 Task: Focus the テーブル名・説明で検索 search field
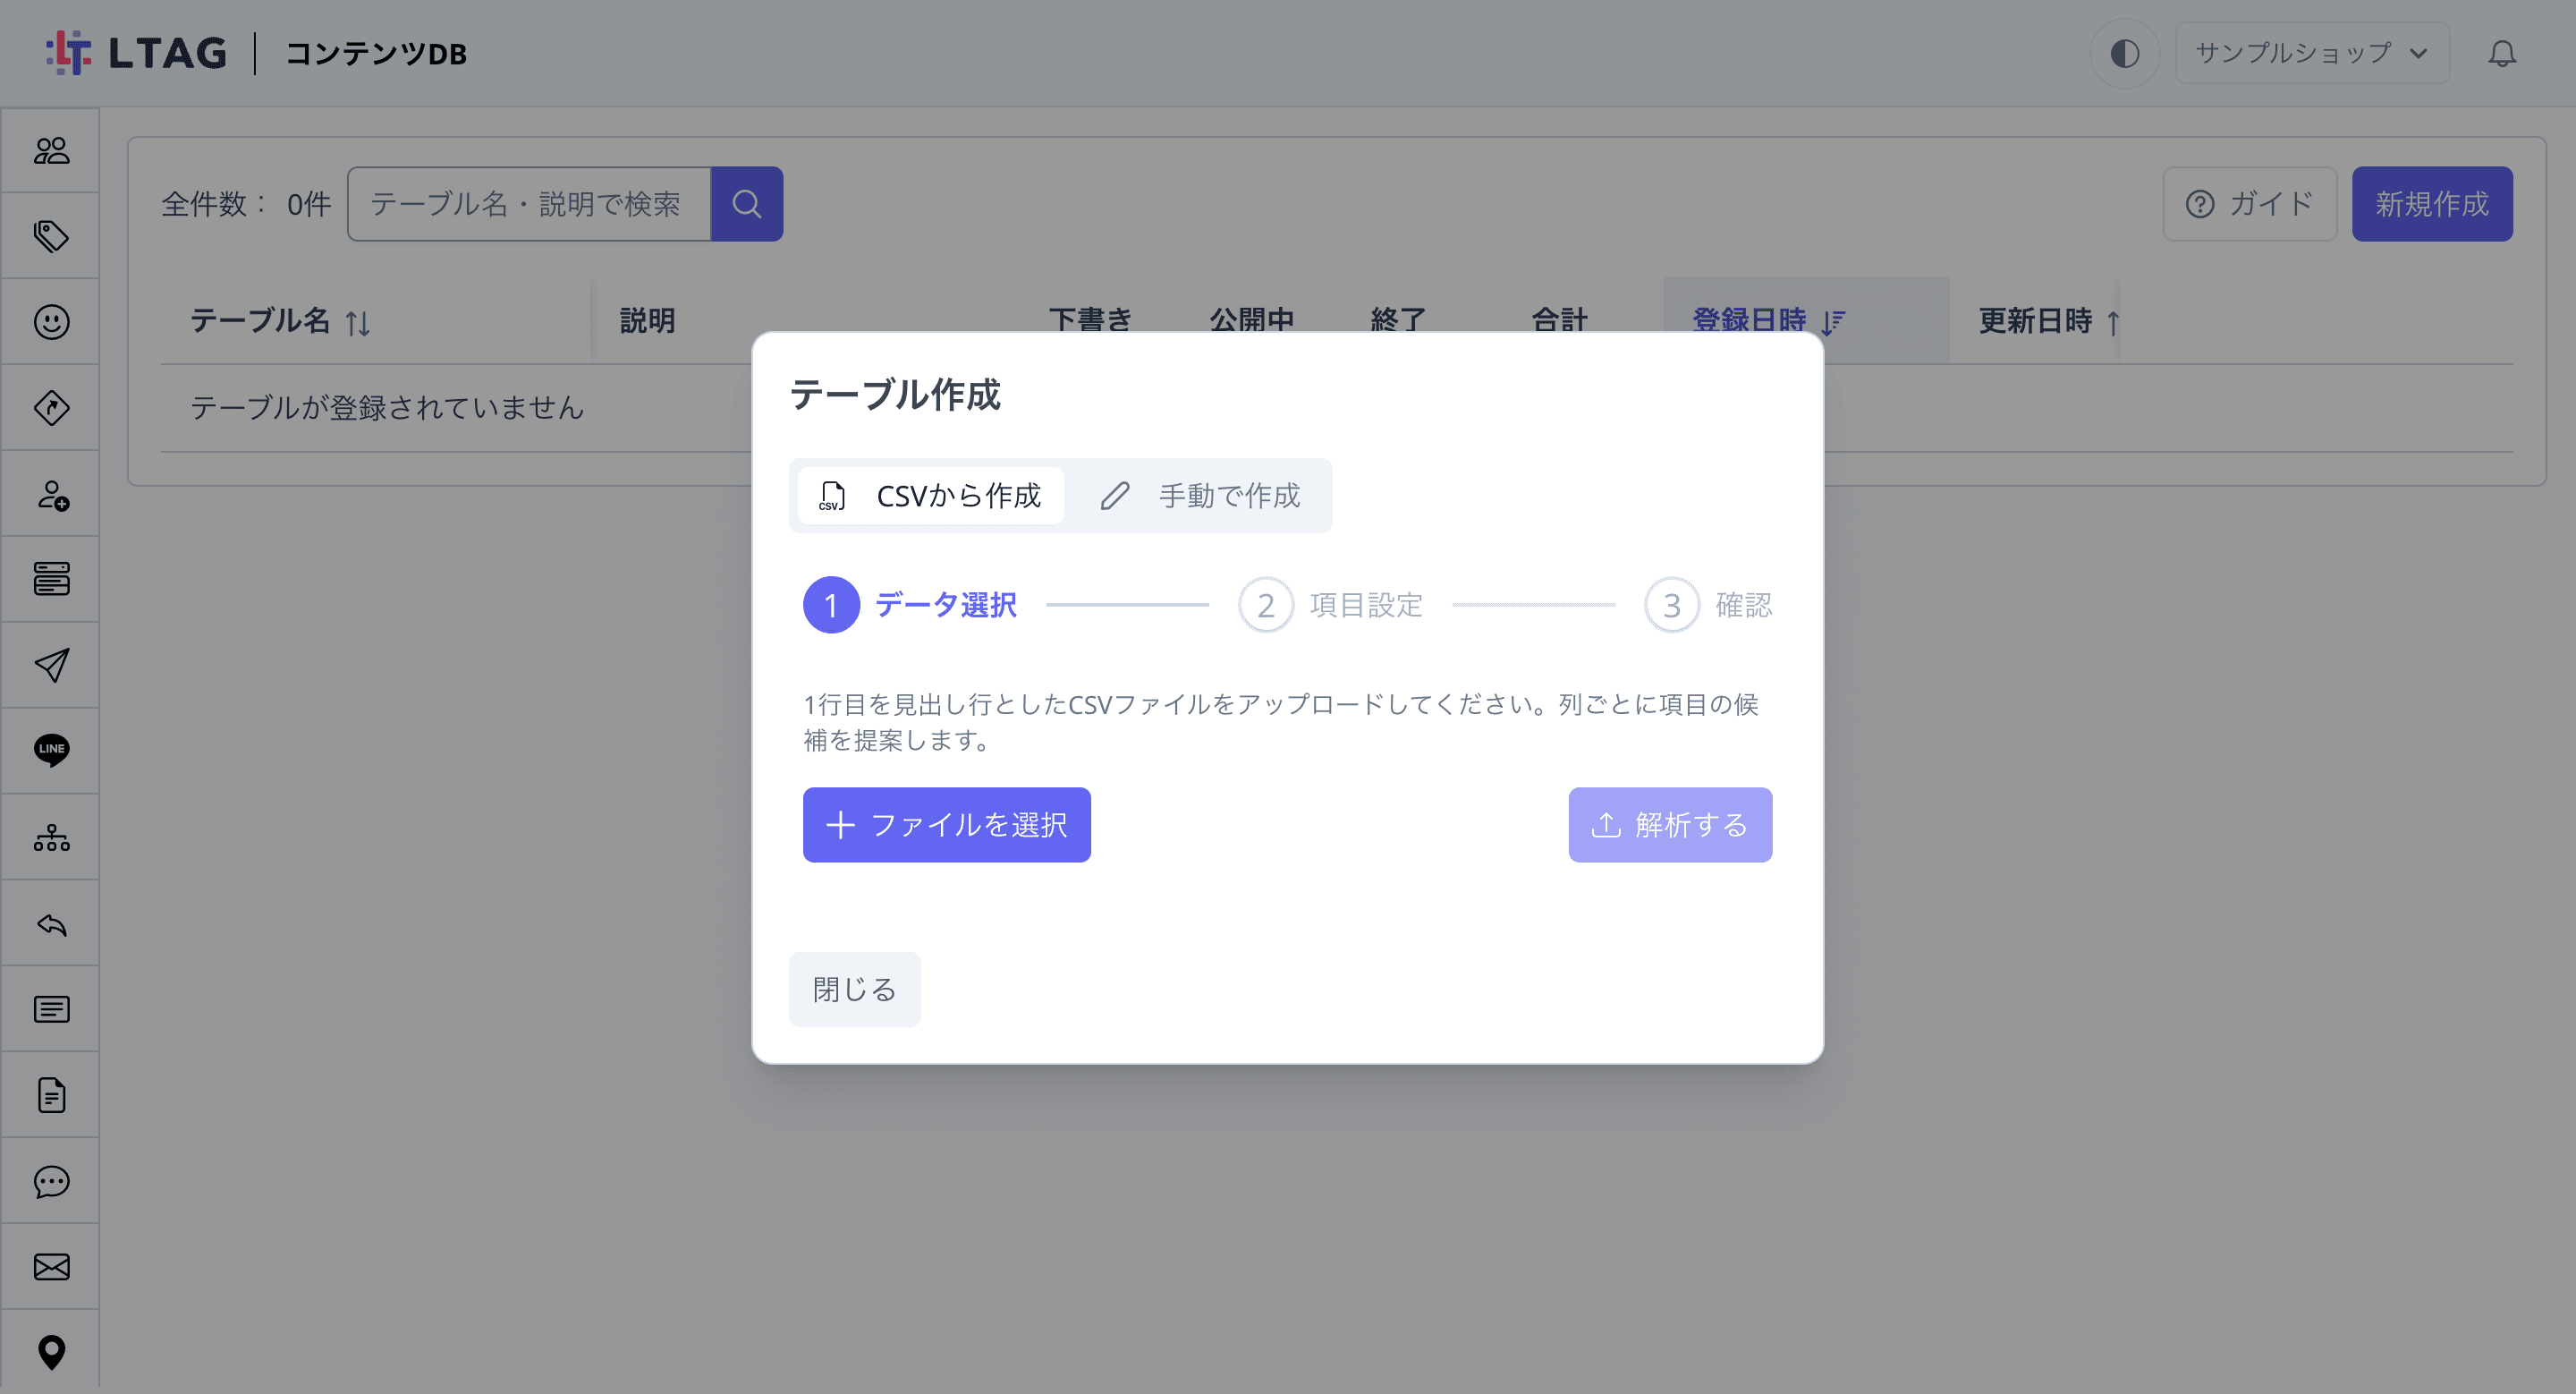[529, 204]
